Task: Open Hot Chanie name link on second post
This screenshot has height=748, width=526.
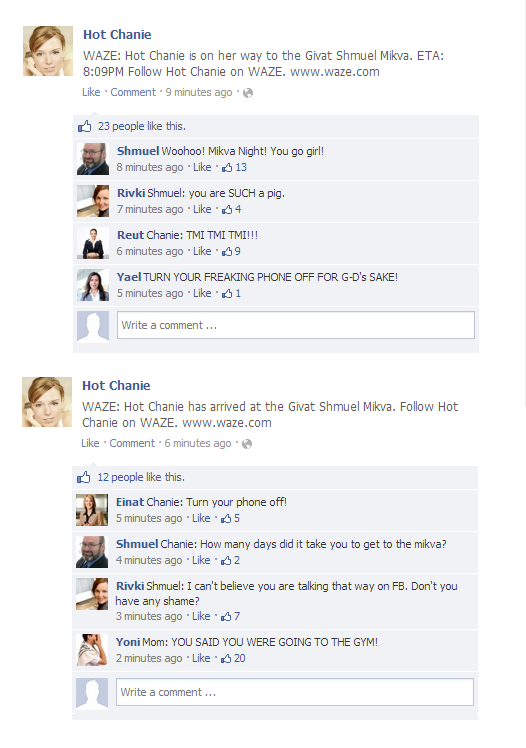Action: 116,385
